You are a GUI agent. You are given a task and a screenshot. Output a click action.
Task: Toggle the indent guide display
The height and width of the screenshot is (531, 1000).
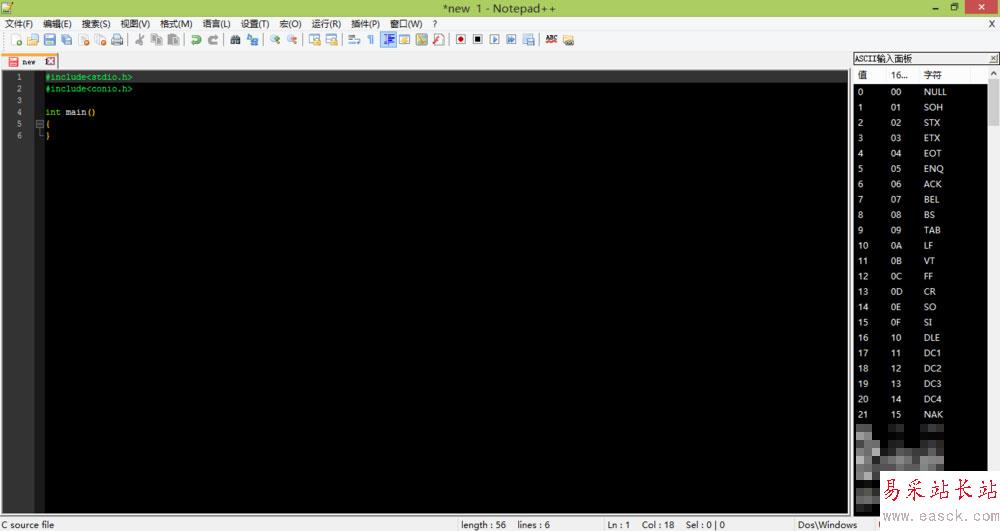[388, 40]
